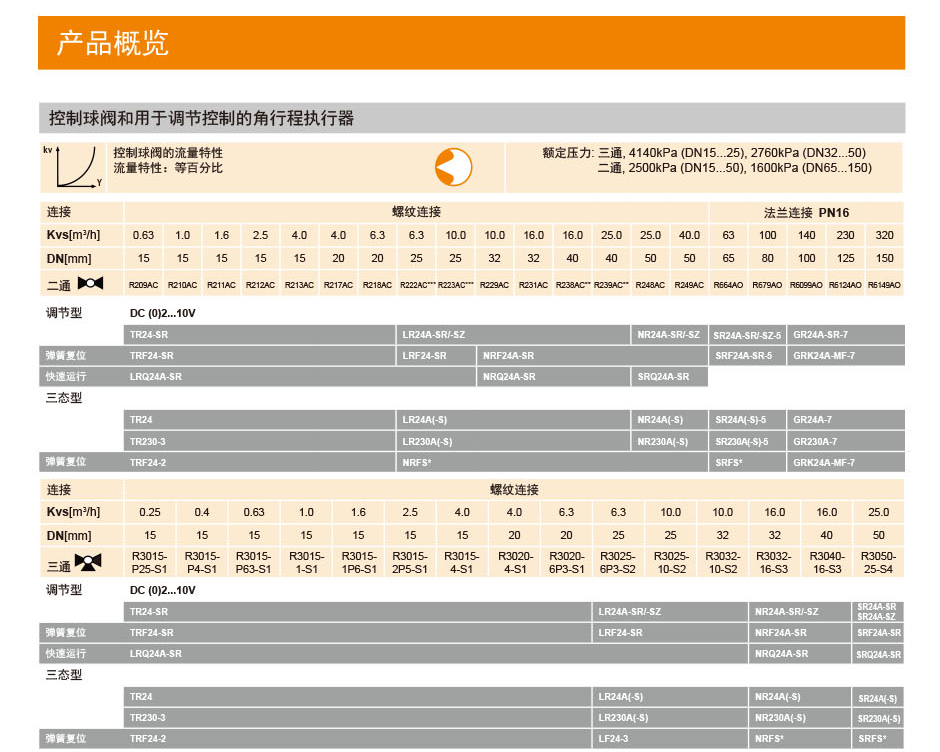Click the 二通, 2500kPa rated pressure line
This screenshot has width=940, height=752.
click(x=734, y=169)
